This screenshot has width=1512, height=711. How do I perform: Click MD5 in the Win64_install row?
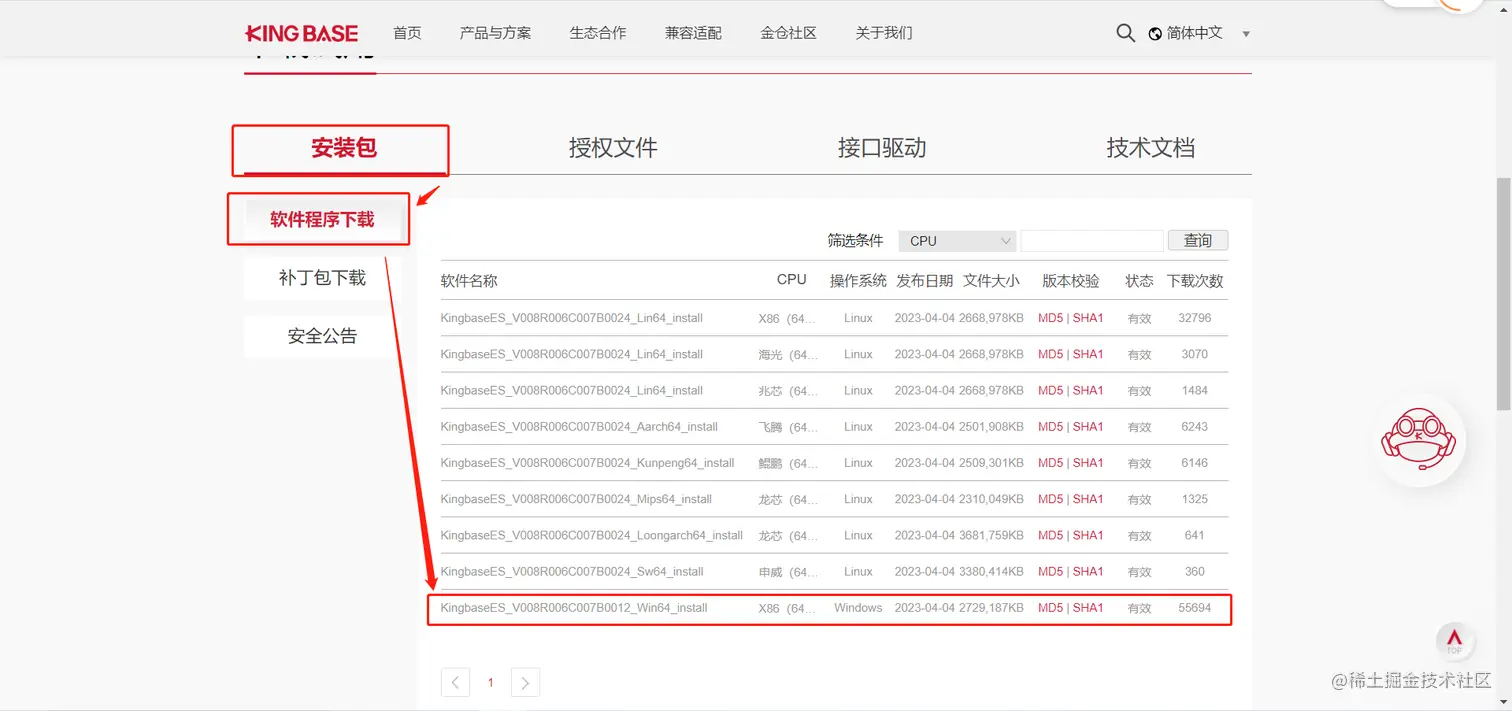(1051, 608)
